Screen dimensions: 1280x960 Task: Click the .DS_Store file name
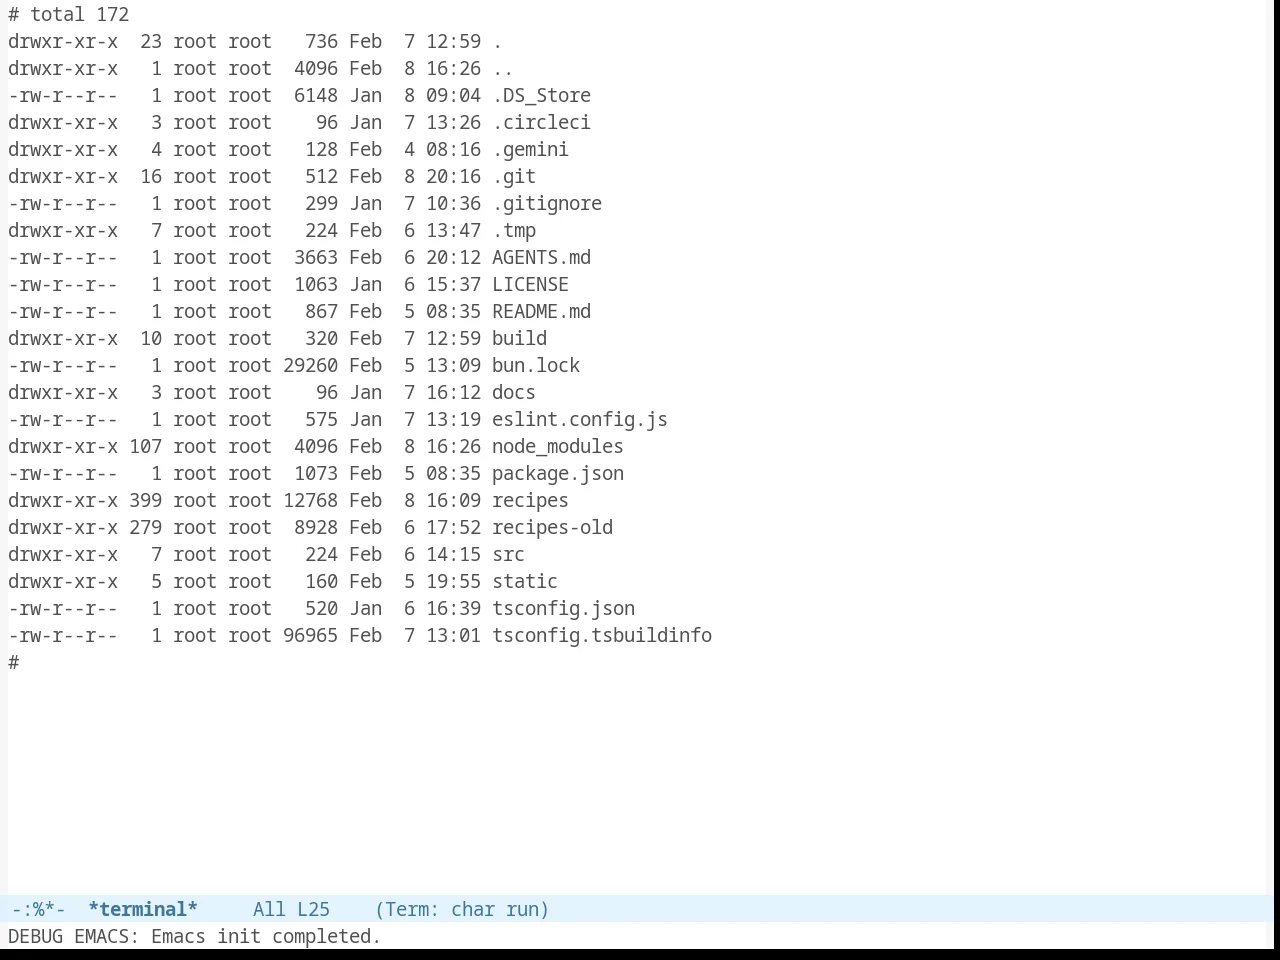541,95
